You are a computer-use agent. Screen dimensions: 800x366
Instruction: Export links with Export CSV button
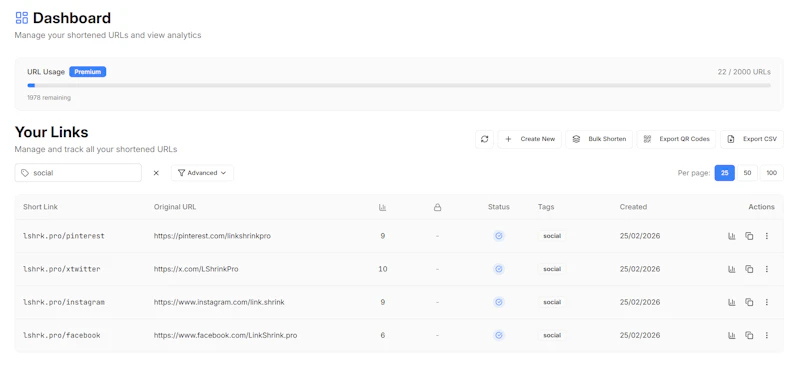click(x=752, y=139)
